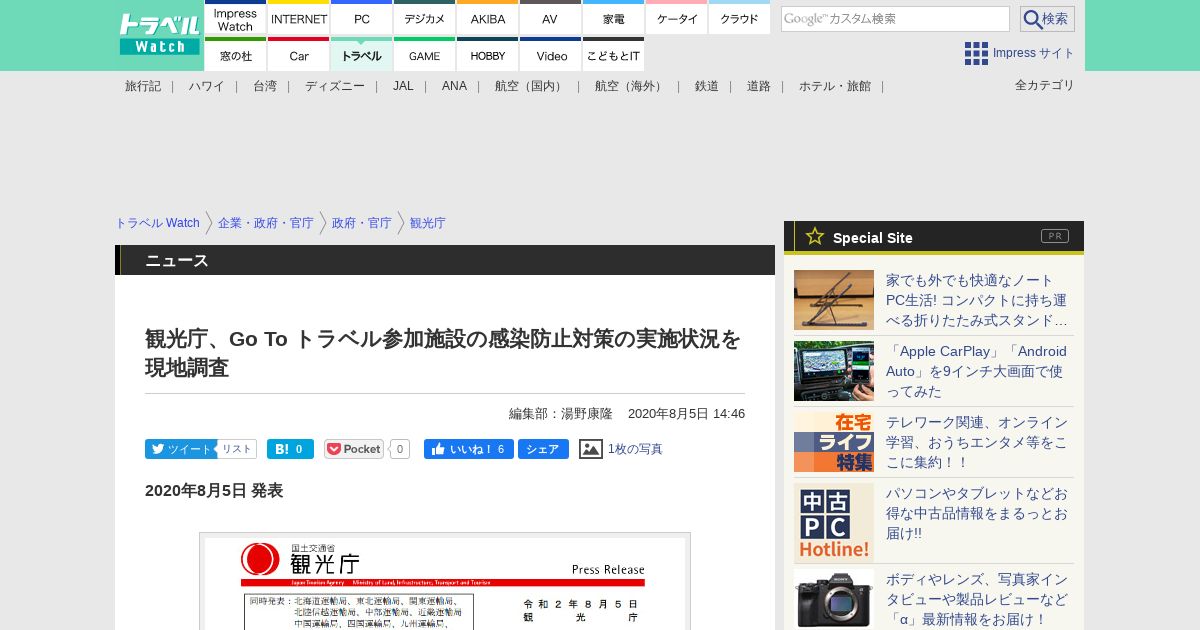This screenshot has width=1200, height=630.
Task: Open the 在宅ライフ特集 banner thumbnail
Action: pos(834,442)
